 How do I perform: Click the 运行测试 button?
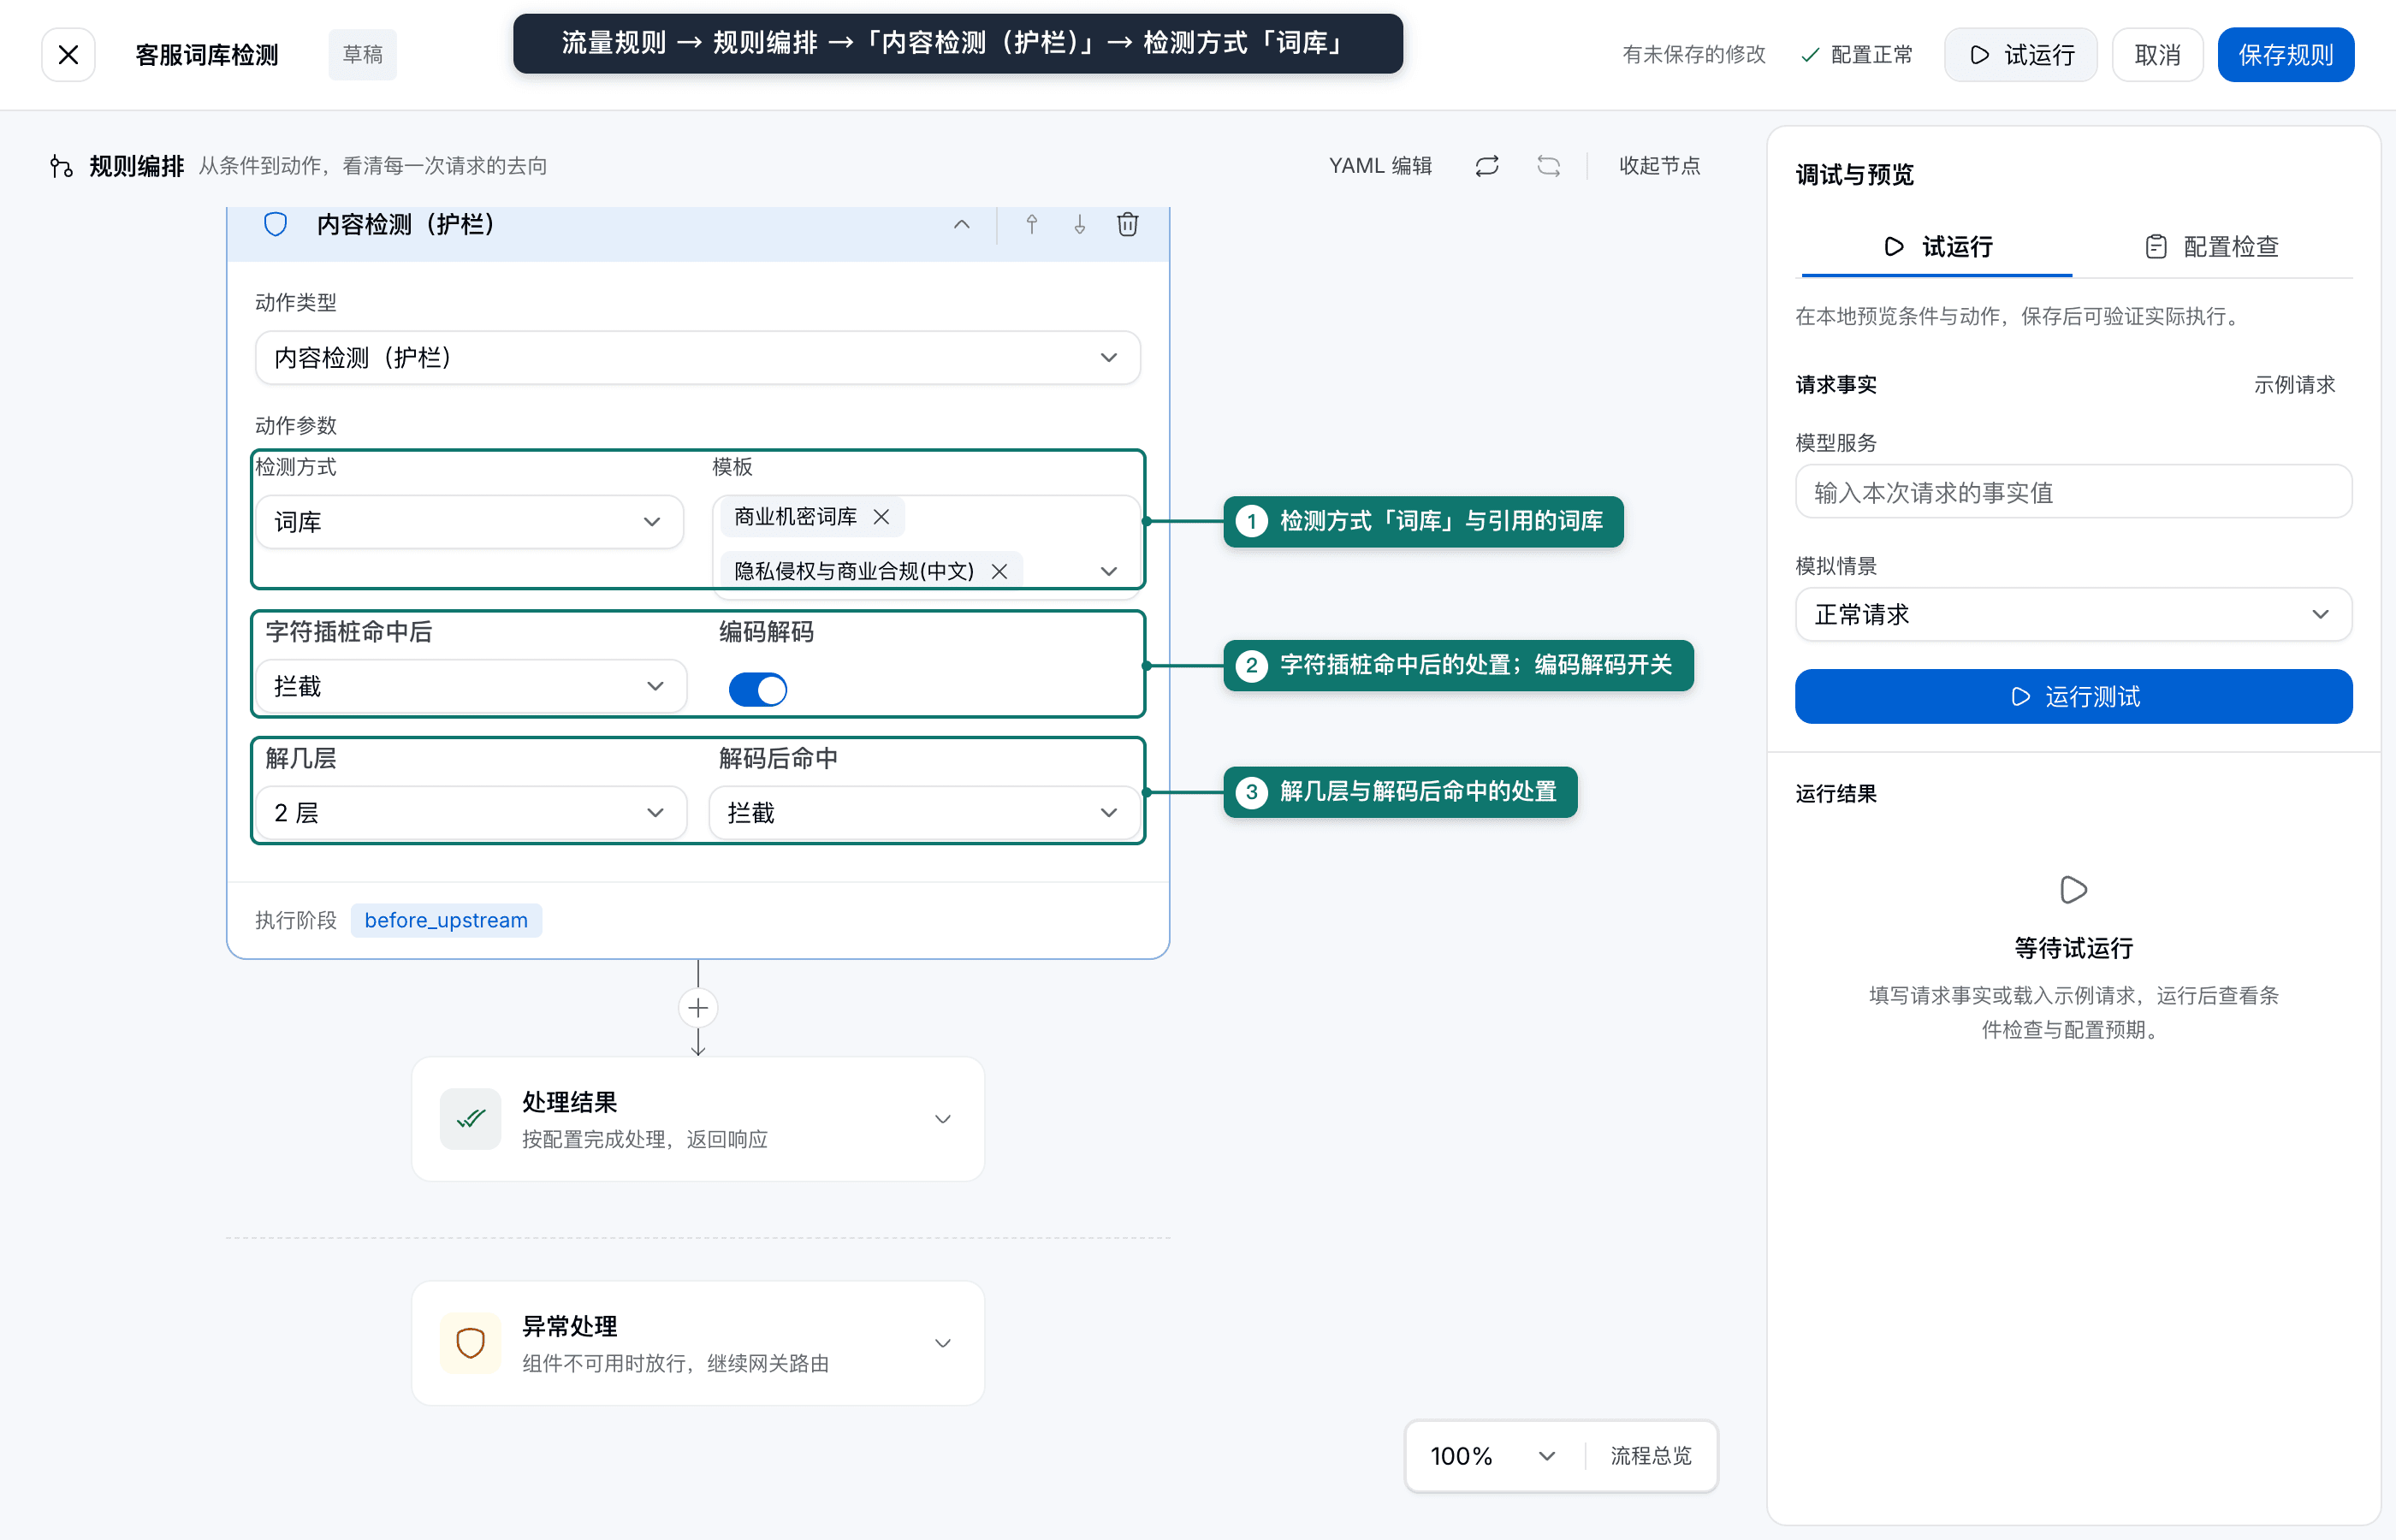pyautogui.click(x=2073, y=696)
